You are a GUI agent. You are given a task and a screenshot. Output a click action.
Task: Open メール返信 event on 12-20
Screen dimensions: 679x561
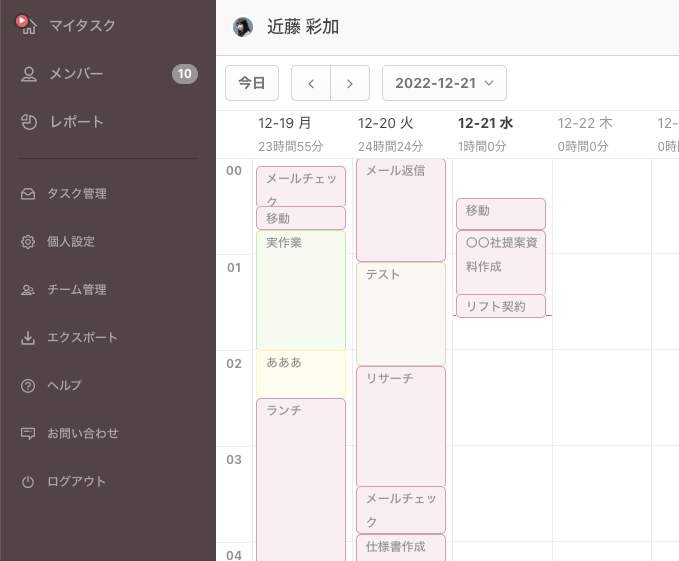[401, 210]
